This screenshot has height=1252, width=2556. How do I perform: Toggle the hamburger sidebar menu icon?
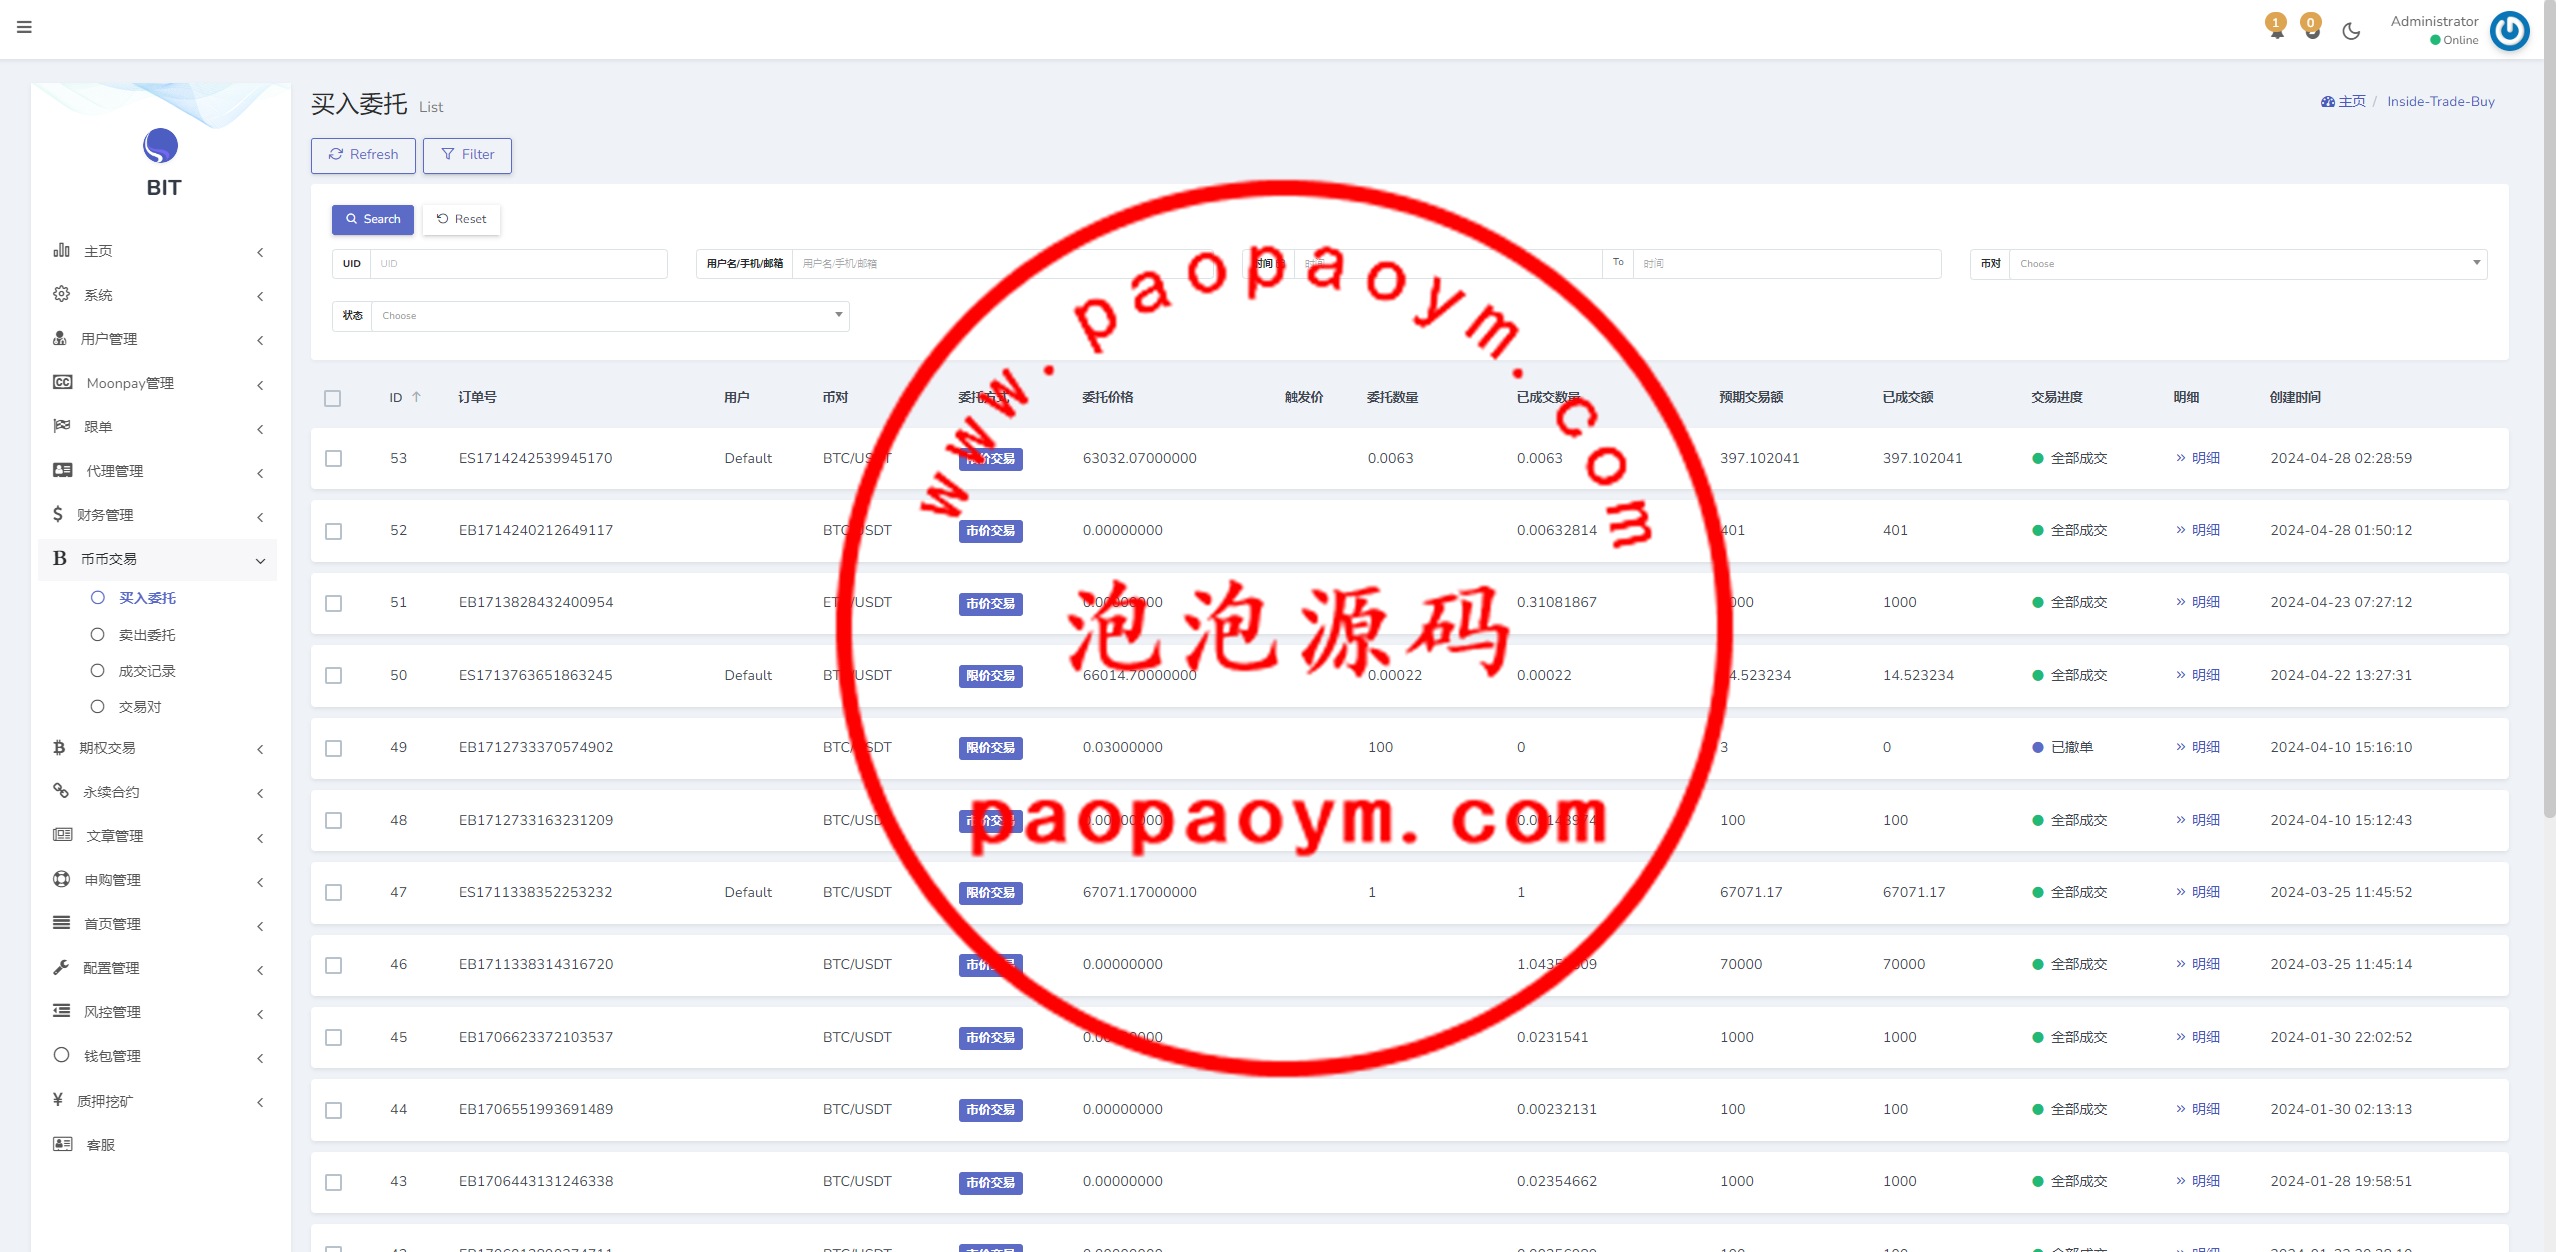point(24,27)
